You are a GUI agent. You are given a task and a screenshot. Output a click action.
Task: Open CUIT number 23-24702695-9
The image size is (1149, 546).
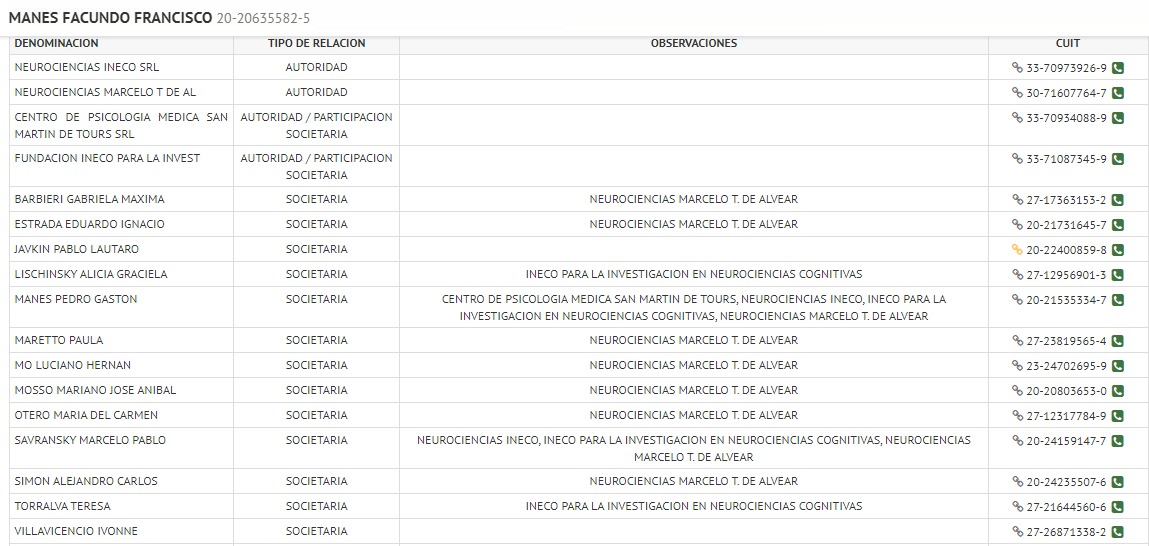click(1066, 366)
